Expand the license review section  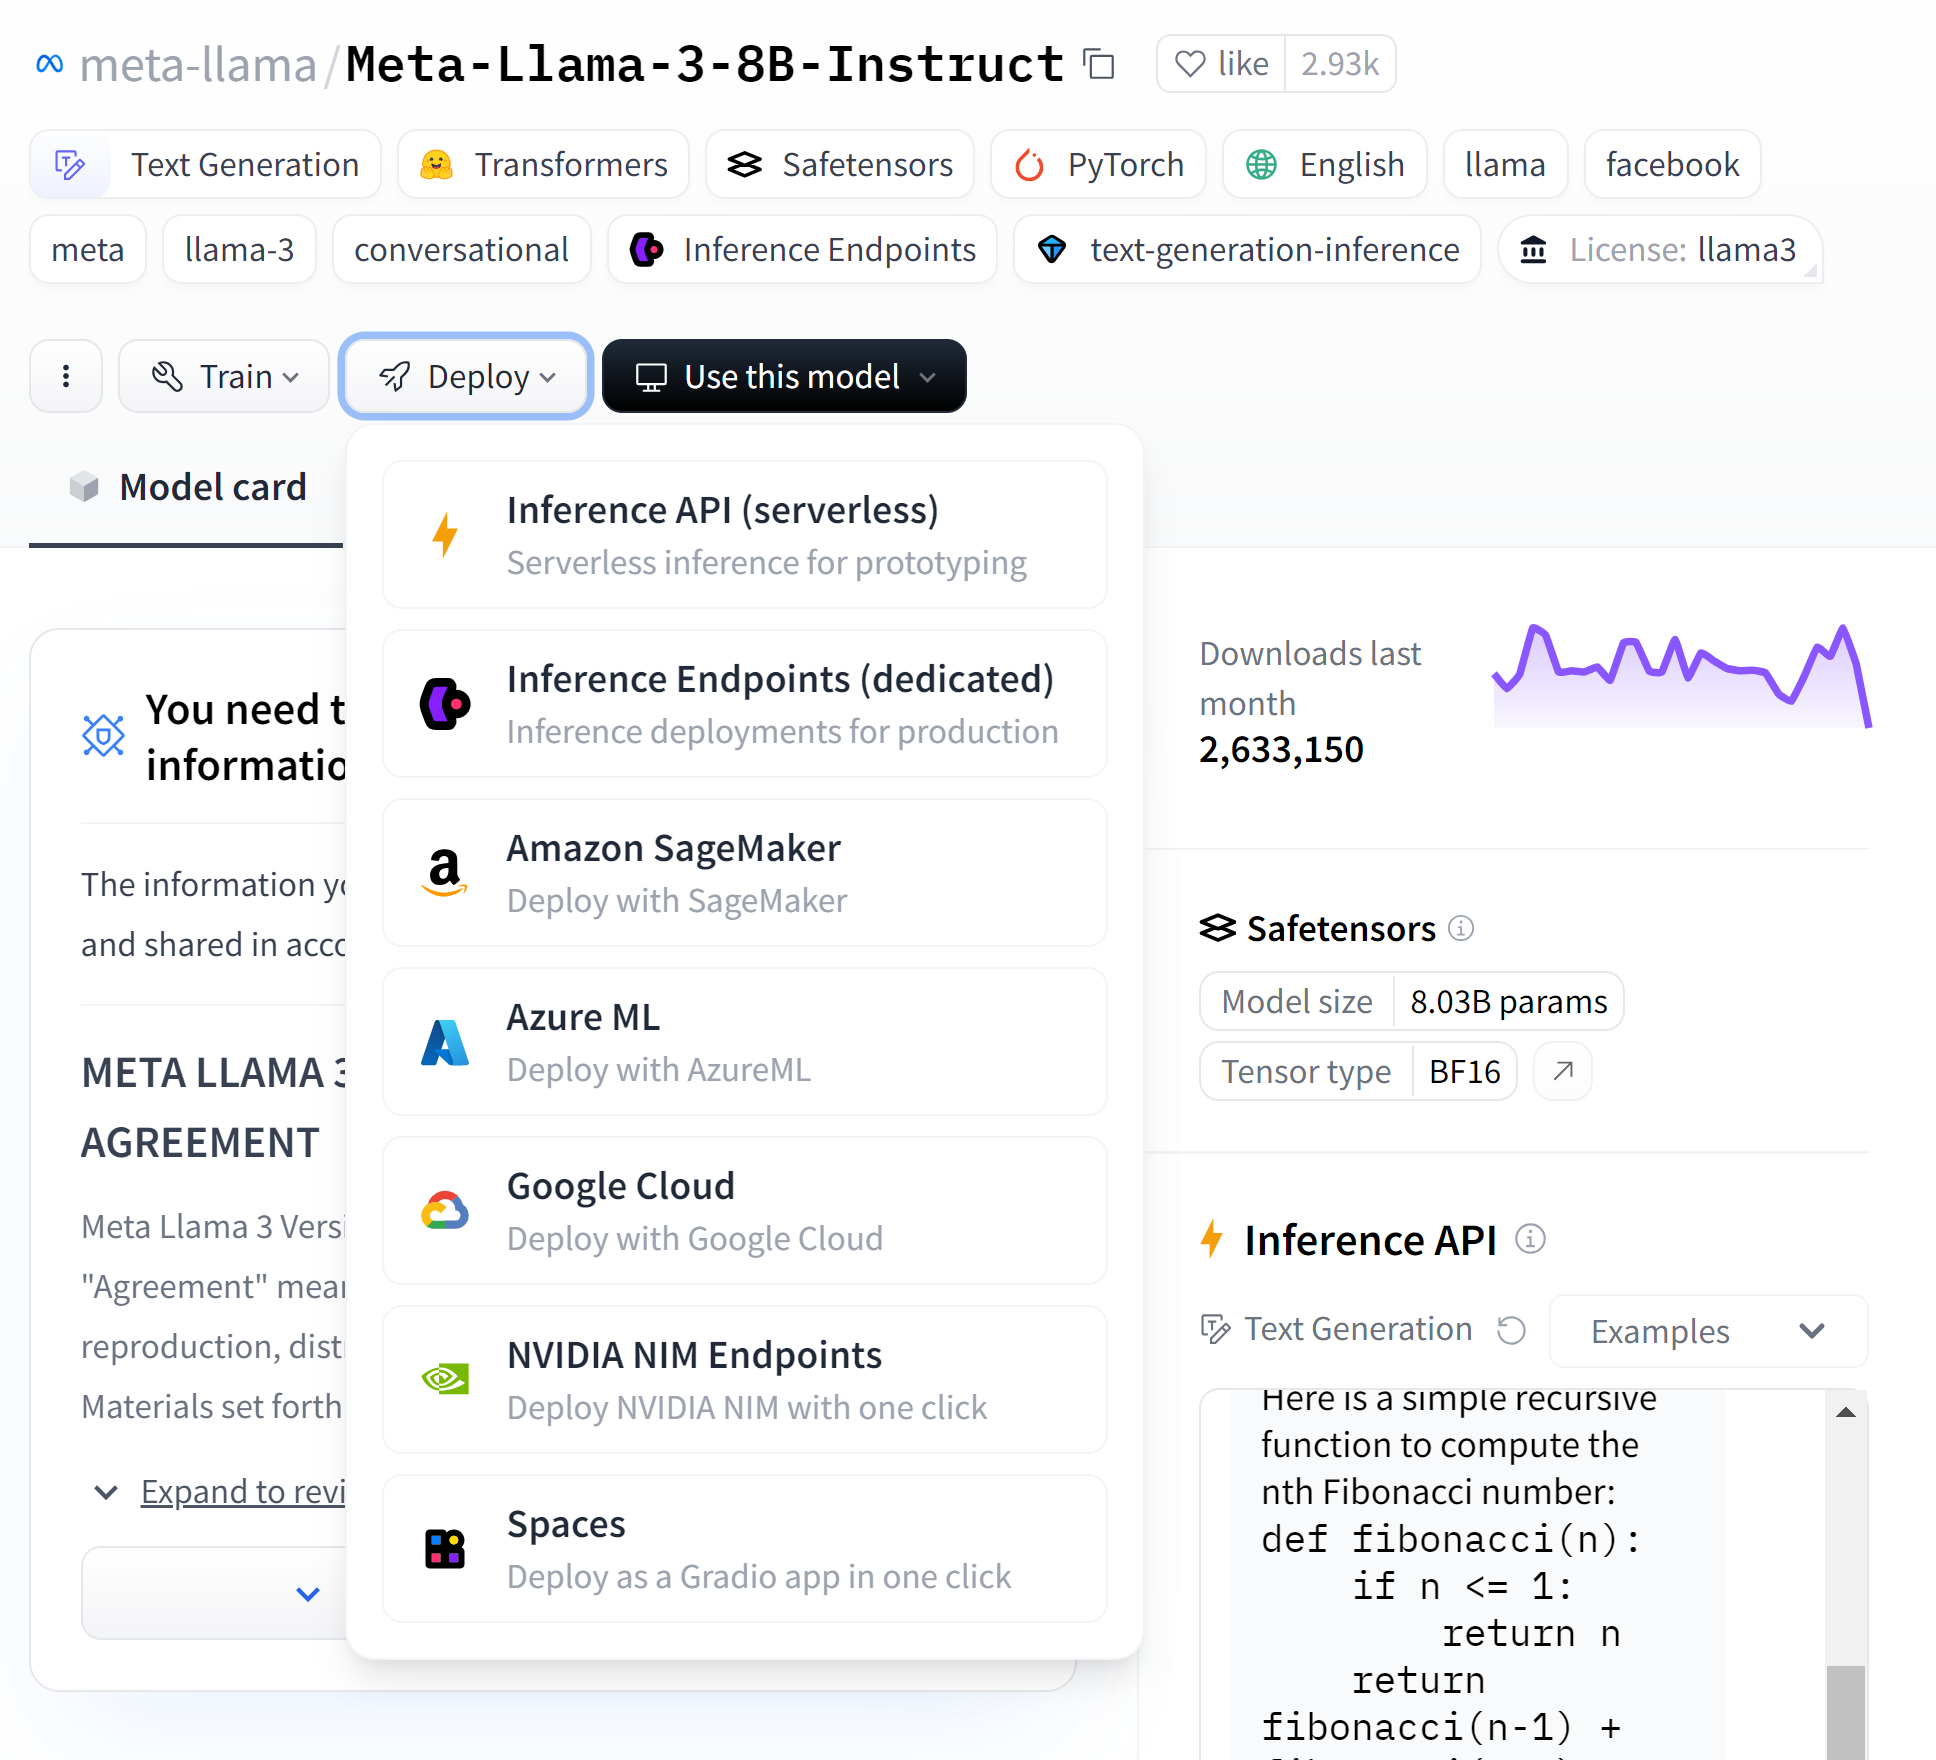pyautogui.click(x=243, y=1492)
